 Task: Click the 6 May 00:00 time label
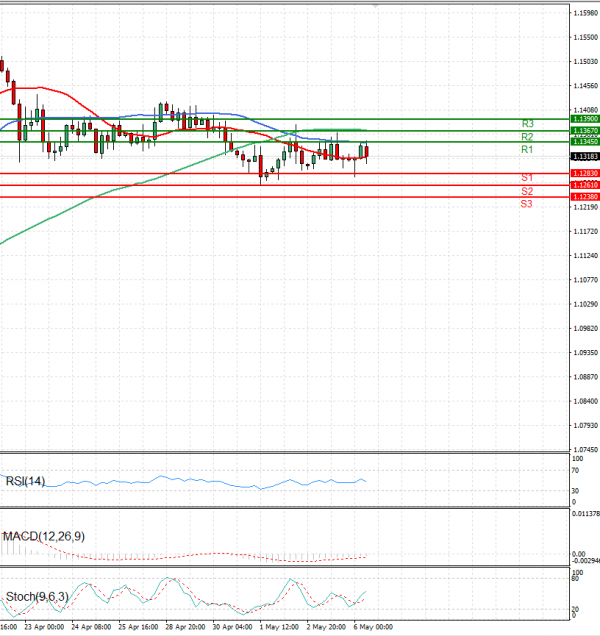click(373, 627)
